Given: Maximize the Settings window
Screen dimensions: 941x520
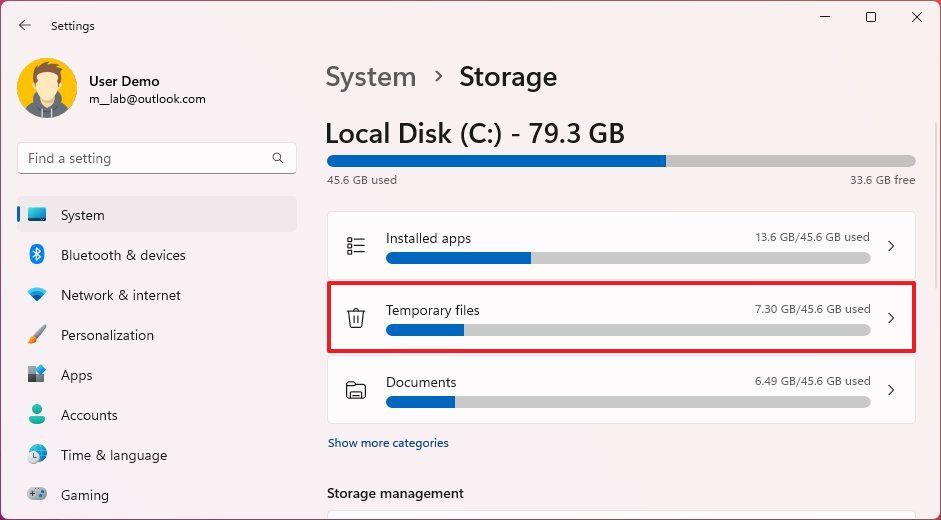Looking at the screenshot, I should (x=871, y=17).
